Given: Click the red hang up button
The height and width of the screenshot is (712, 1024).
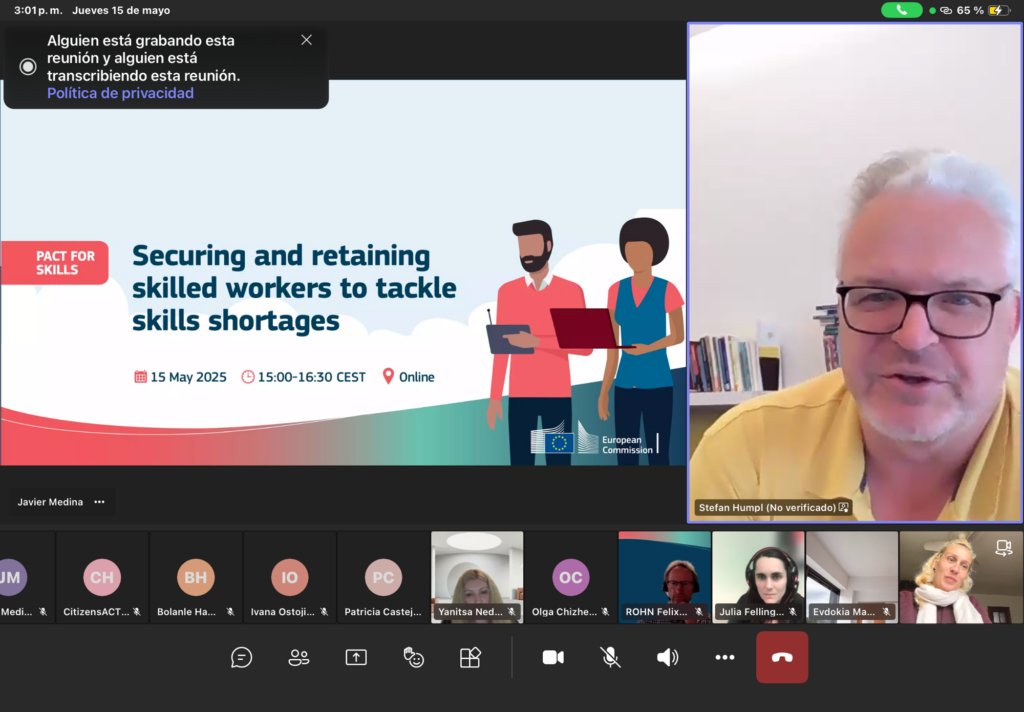Looking at the screenshot, I should click(781, 657).
